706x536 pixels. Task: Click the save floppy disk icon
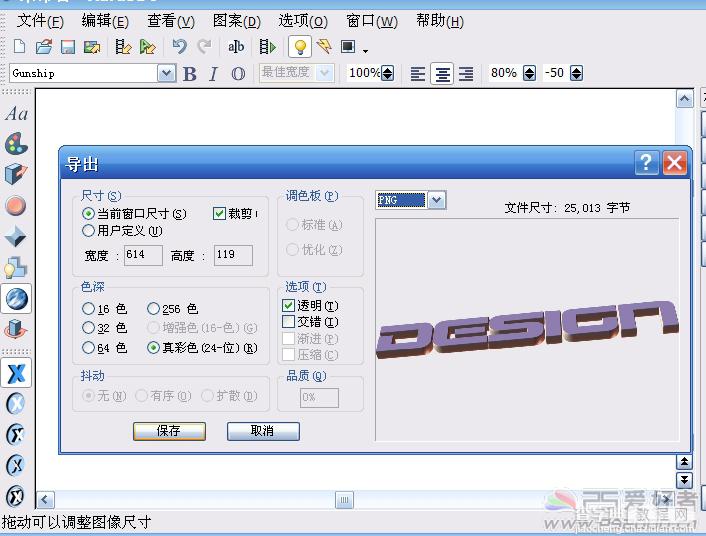68,47
